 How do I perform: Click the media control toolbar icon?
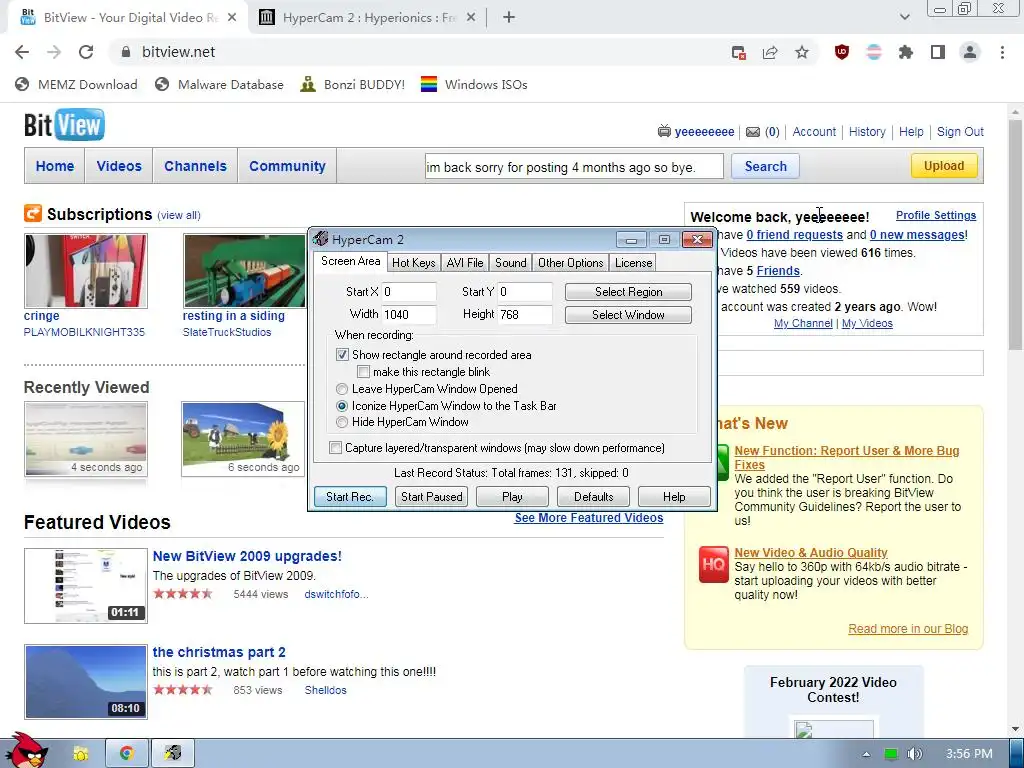(739, 52)
